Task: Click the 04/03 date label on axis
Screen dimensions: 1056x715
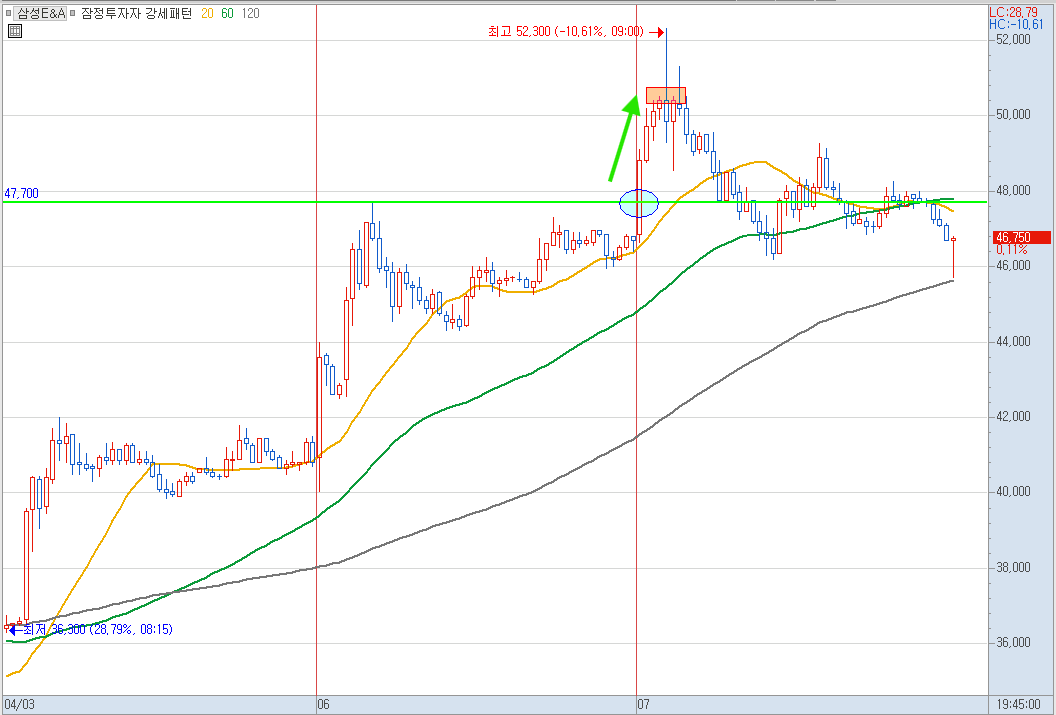Action: click(19, 705)
